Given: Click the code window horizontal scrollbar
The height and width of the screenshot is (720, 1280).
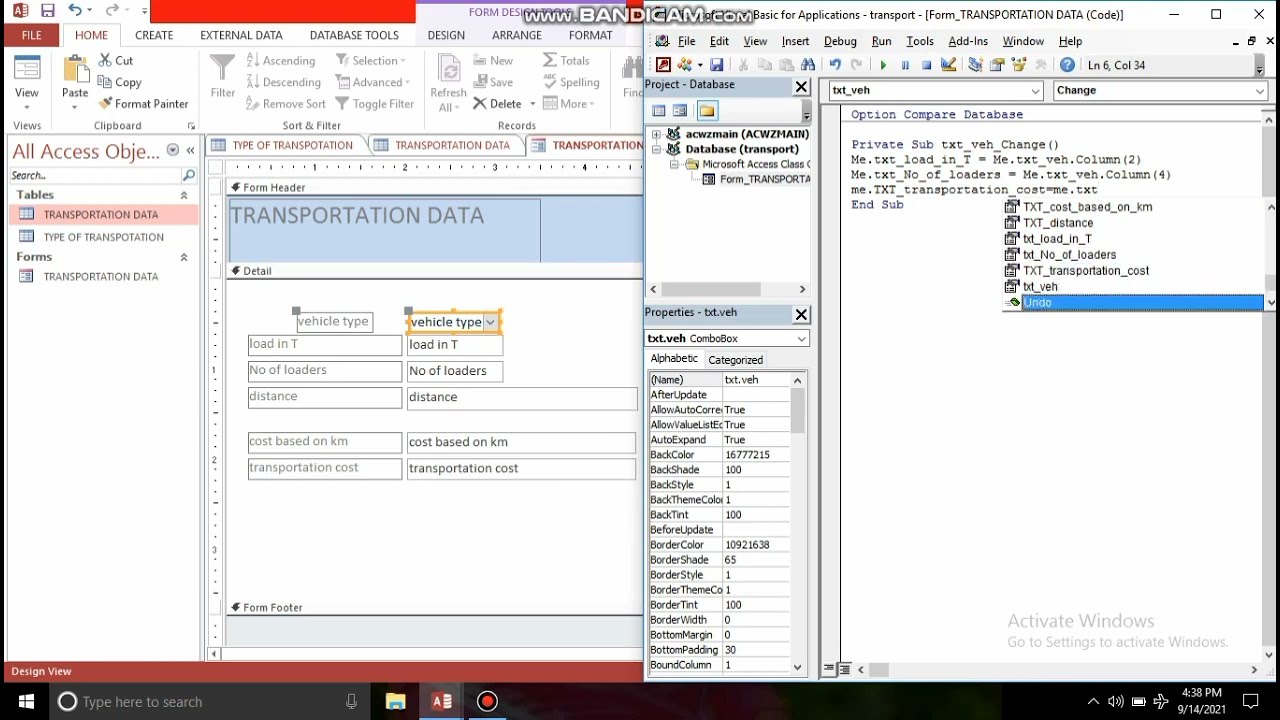Looking at the screenshot, I should [1056, 669].
